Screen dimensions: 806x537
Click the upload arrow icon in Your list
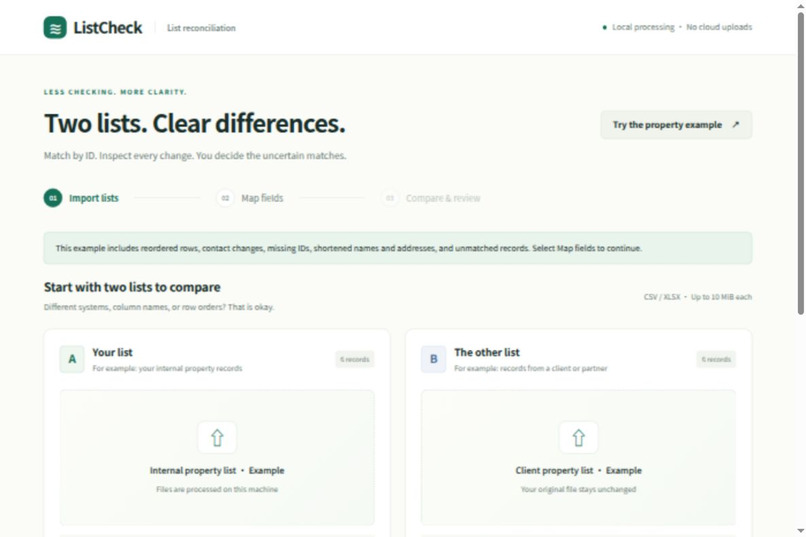click(217, 438)
